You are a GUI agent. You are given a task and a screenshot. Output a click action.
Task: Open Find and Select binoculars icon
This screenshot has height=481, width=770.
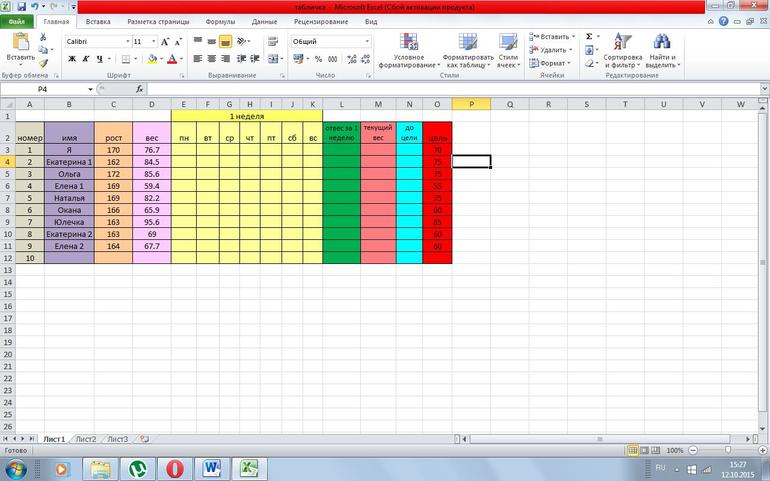(661, 43)
